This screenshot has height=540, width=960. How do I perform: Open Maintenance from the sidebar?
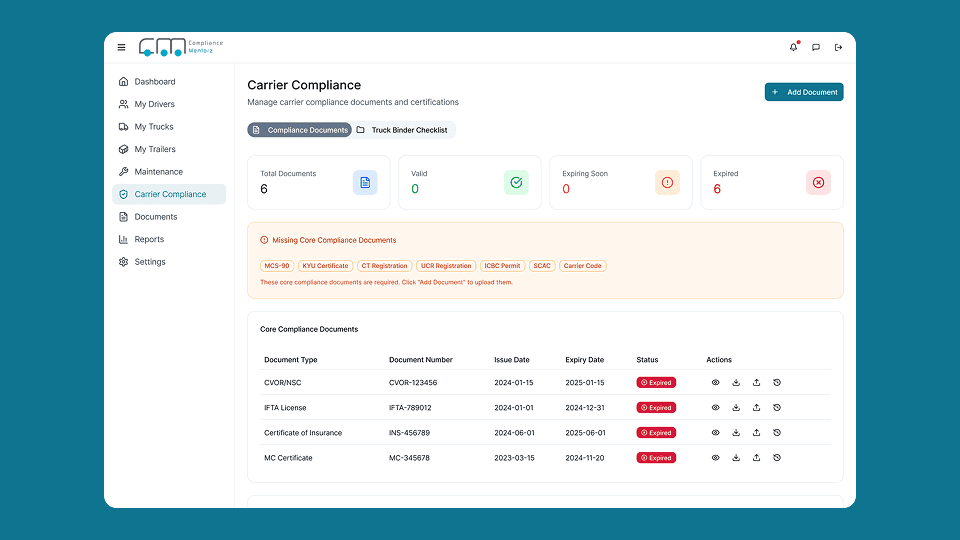click(x=158, y=172)
